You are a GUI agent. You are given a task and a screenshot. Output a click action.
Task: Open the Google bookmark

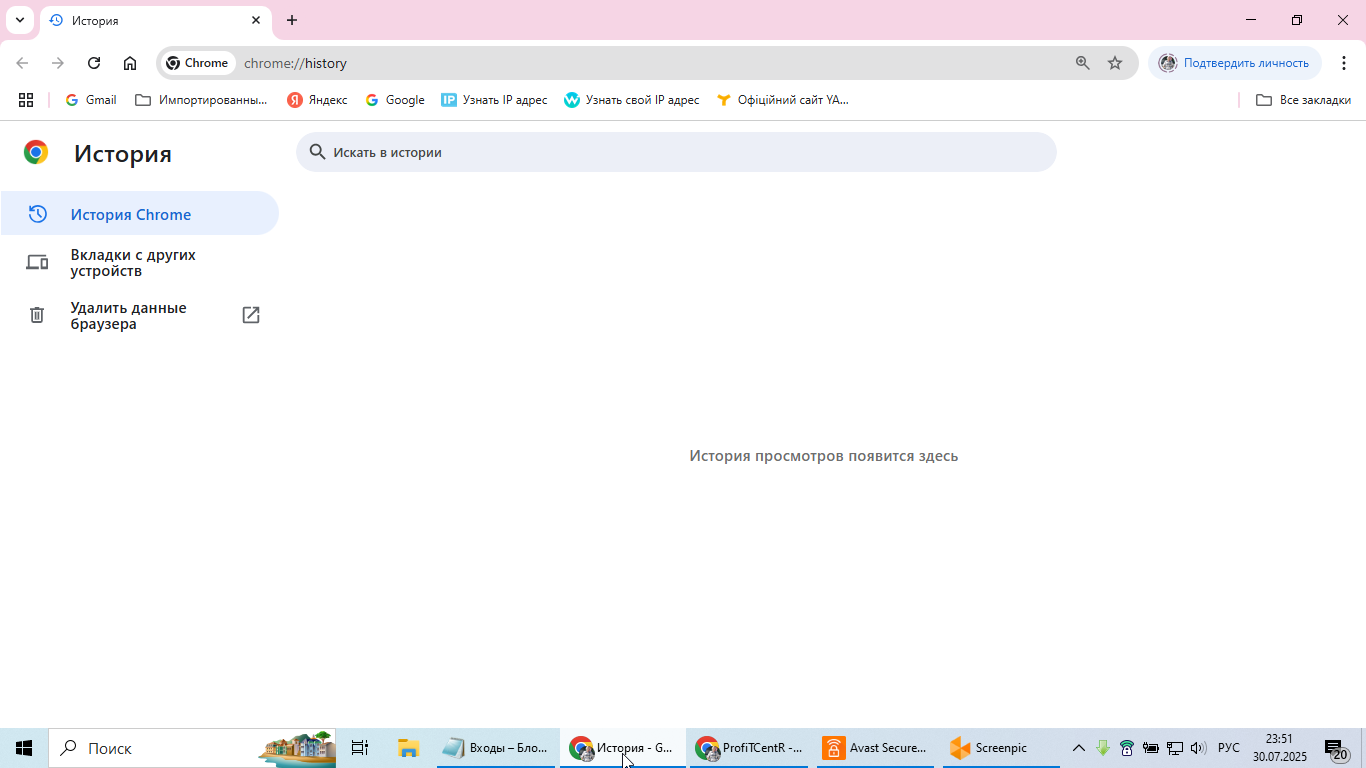pyautogui.click(x=395, y=100)
